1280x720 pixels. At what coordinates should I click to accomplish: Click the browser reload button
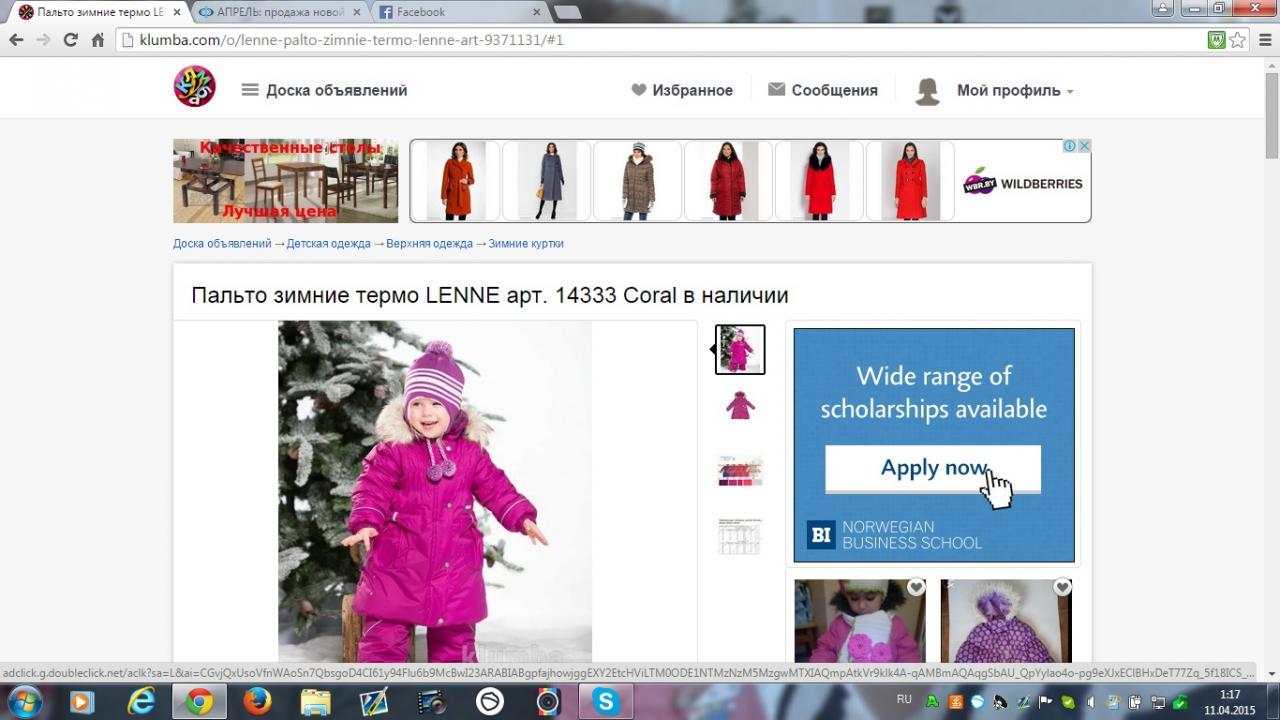click(70, 40)
